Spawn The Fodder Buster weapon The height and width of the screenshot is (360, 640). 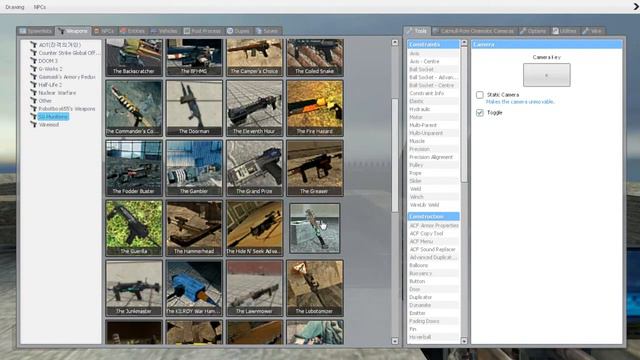click(134, 168)
